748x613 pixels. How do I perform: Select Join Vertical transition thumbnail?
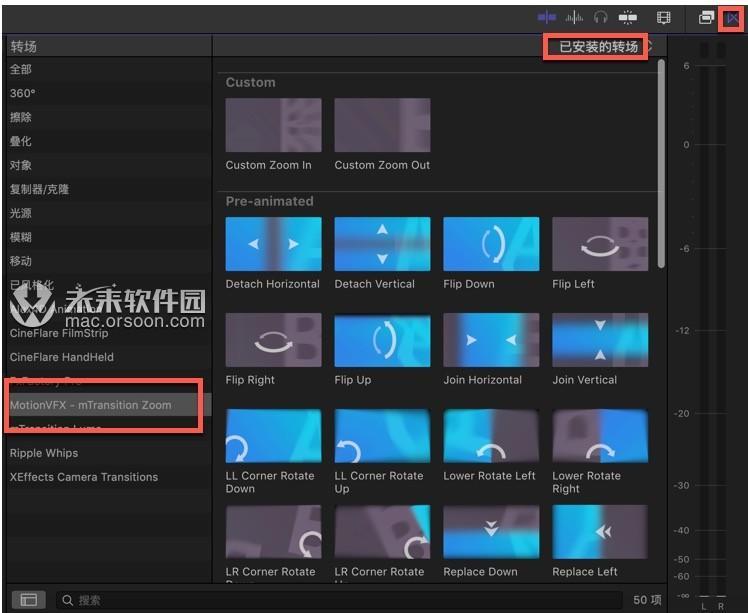pos(600,340)
